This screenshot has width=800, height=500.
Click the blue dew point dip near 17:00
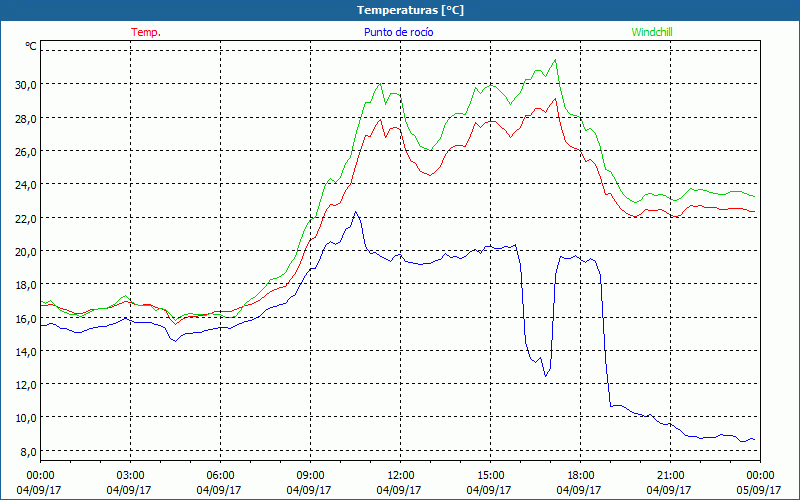point(545,376)
